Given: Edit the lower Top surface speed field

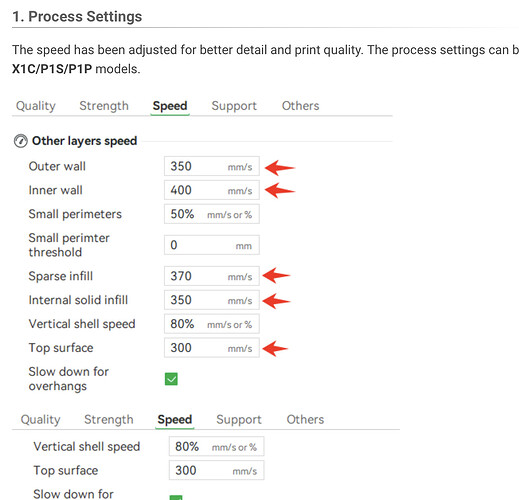Looking at the screenshot, I should pyautogui.click(x=216, y=470).
